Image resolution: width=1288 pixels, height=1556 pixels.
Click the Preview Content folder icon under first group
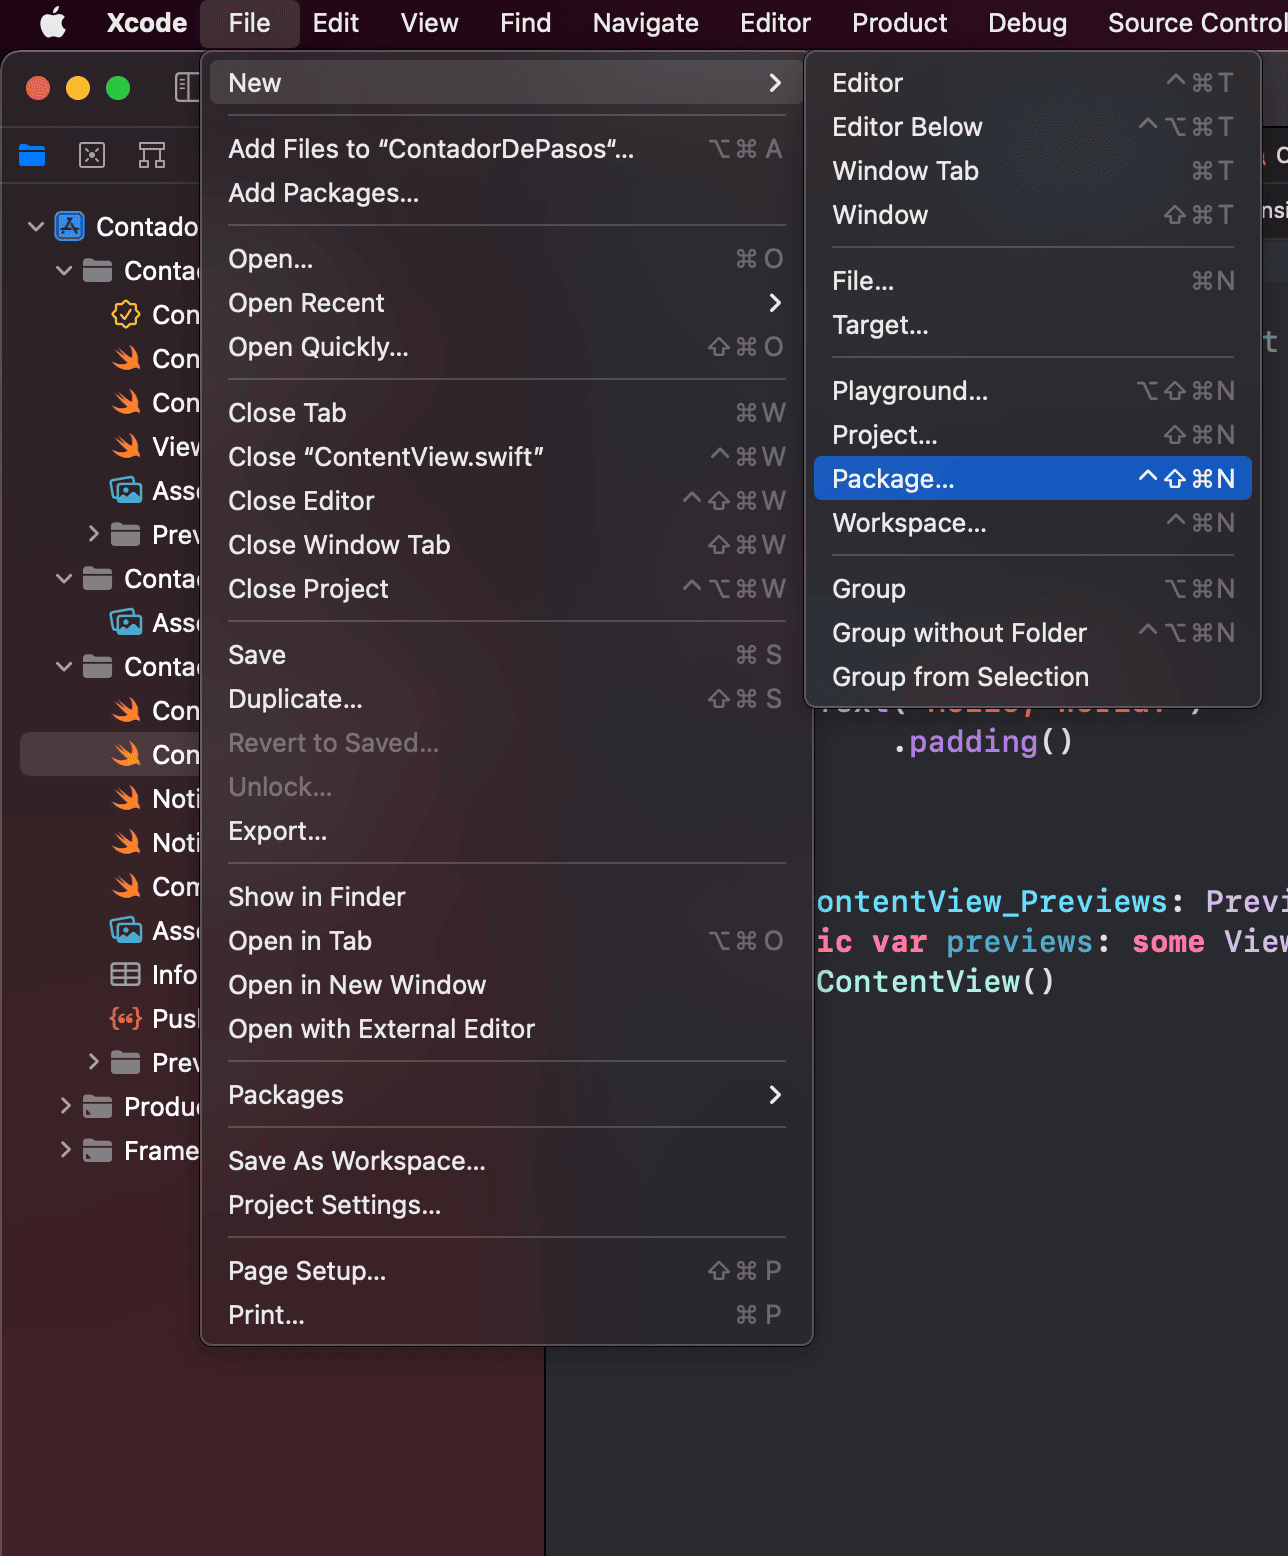(x=125, y=535)
